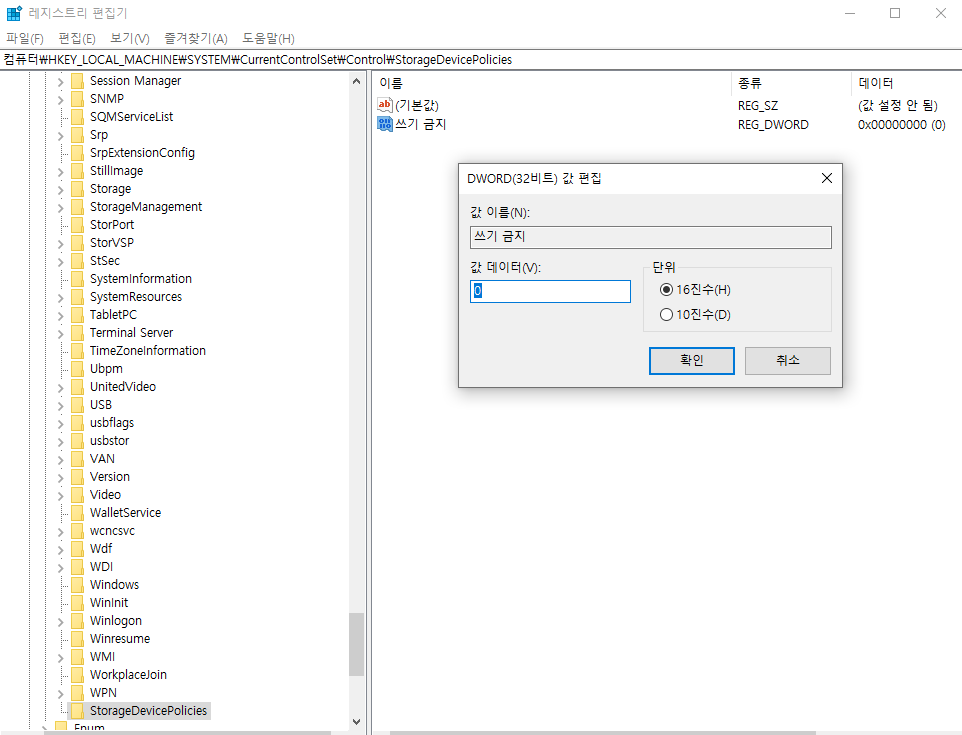This screenshot has width=962, height=735.
Task: Click the tree pane scroll-up arrow
Action: click(x=356, y=81)
